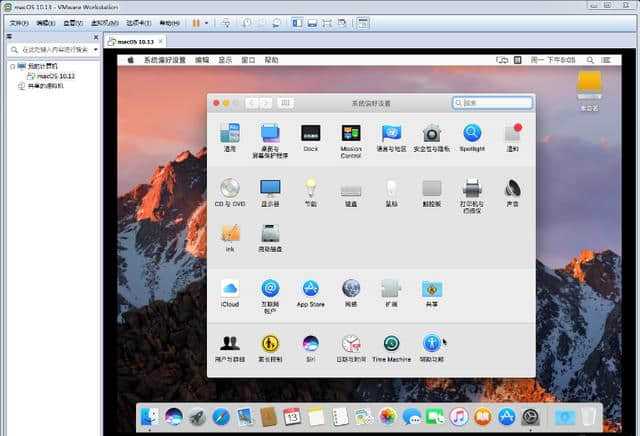
Task: Click Show All grid button in preferences
Action: [x=285, y=102]
